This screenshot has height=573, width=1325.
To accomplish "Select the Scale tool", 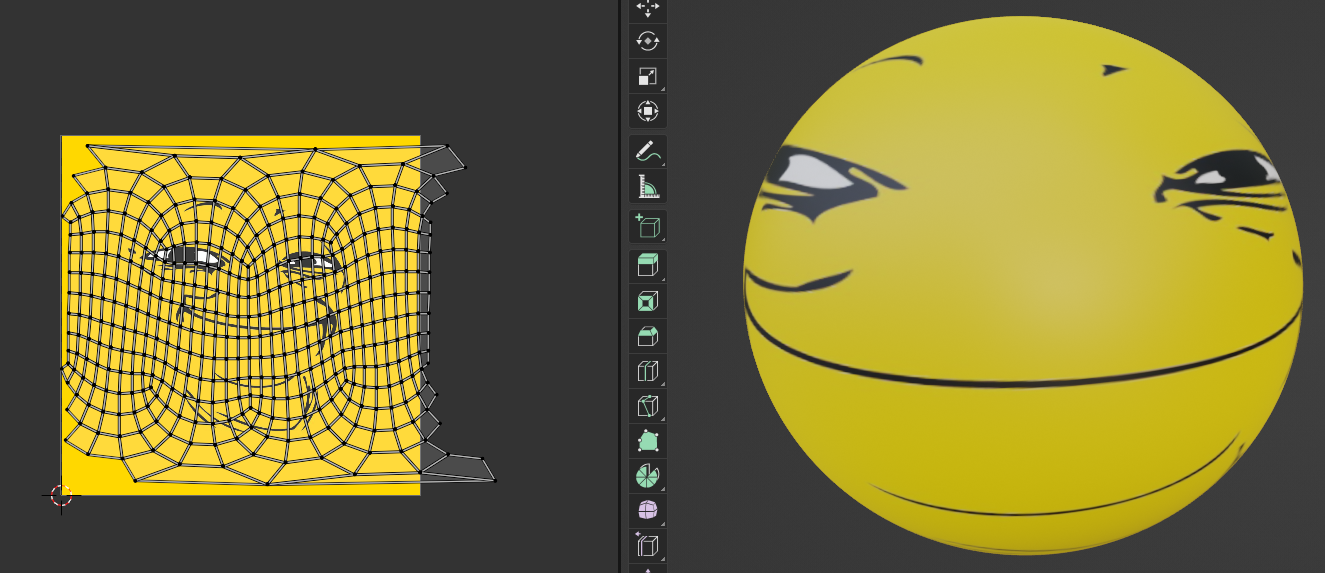I will pyautogui.click(x=647, y=76).
